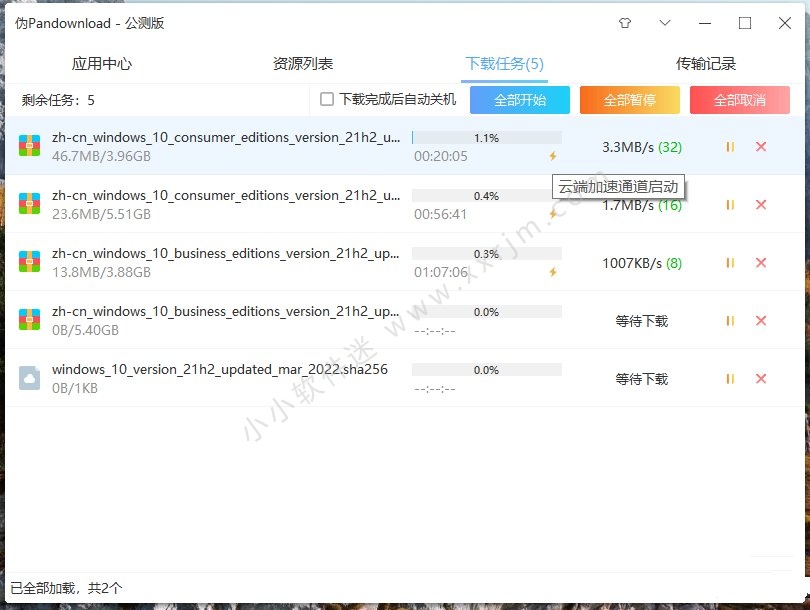Open the 资源列表 tab
810x610 pixels.
pos(303,64)
